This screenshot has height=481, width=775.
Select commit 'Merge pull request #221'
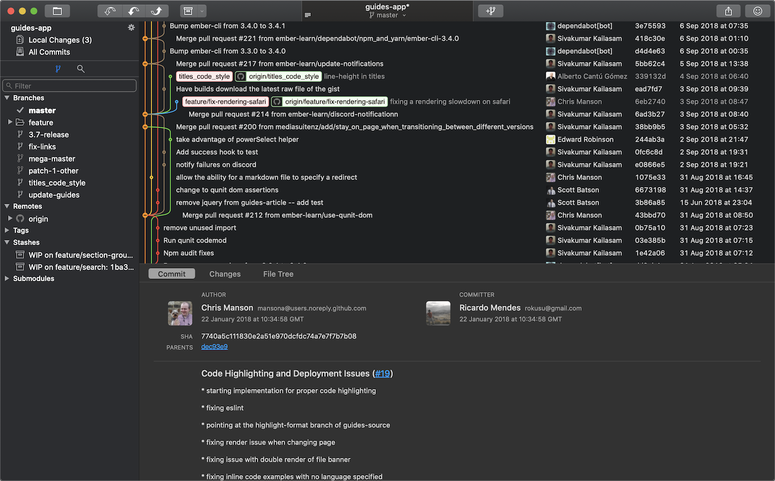(x=317, y=39)
